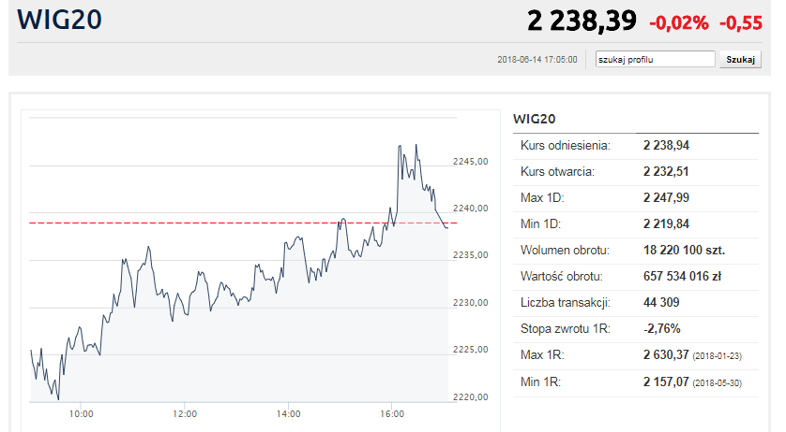Click the 'Wartość obrotu:' label

click(x=561, y=276)
